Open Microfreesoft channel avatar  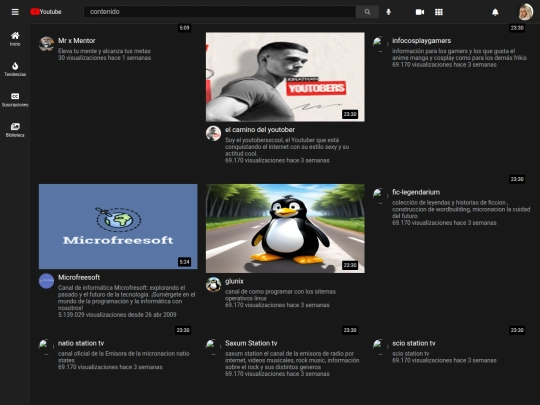(46, 281)
